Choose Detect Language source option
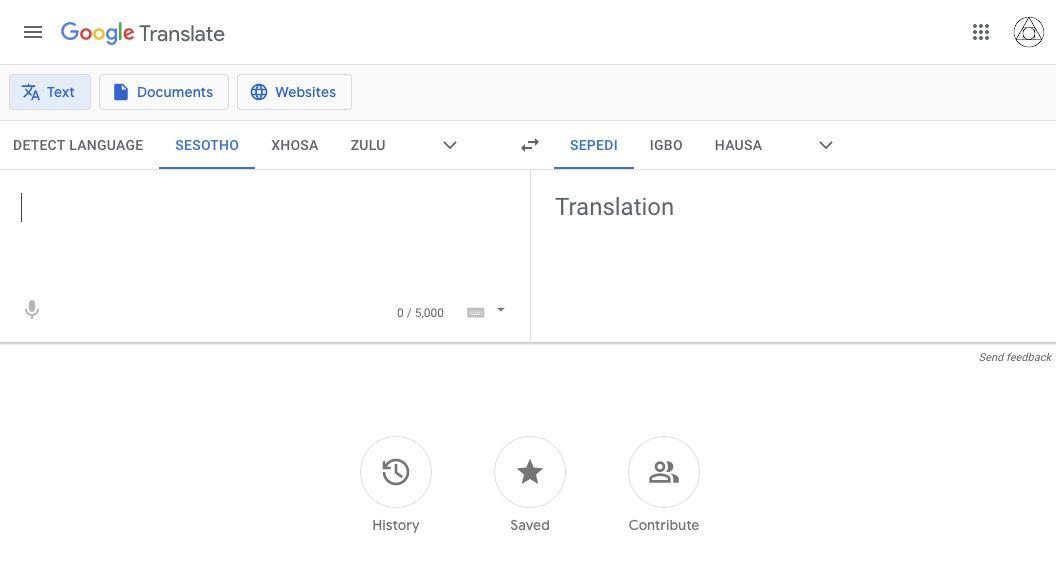This screenshot has width=1056, height=568. pos(78,145)
